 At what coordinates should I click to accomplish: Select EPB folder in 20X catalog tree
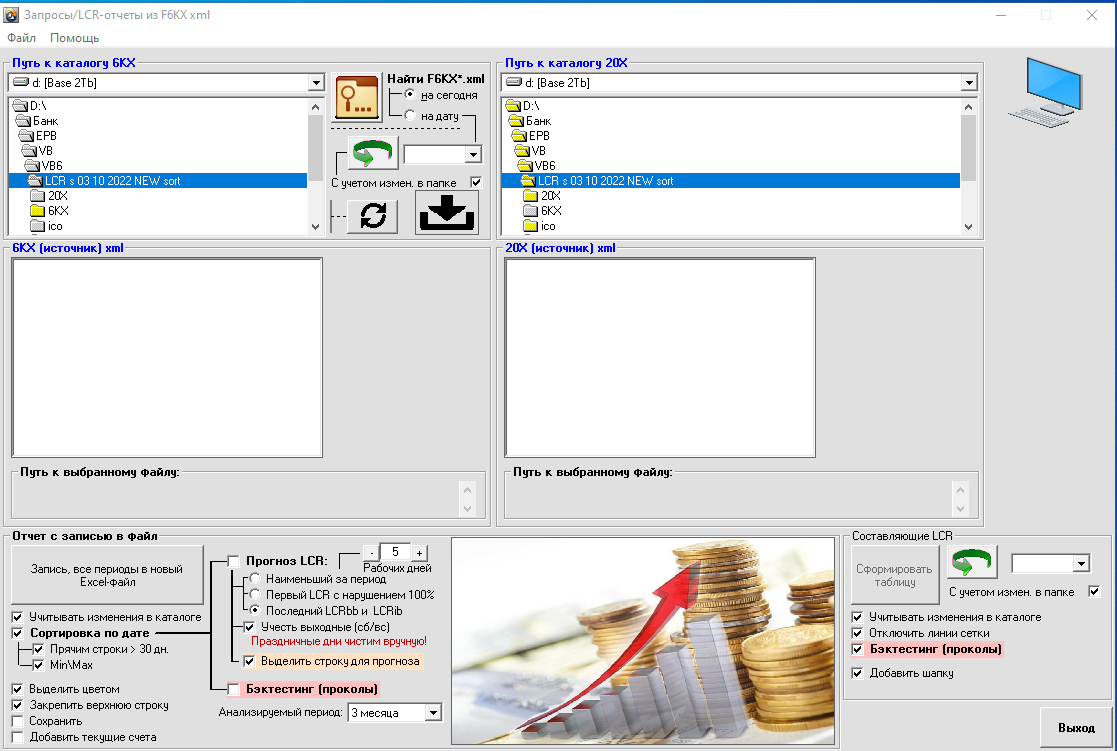pos(531,136)
